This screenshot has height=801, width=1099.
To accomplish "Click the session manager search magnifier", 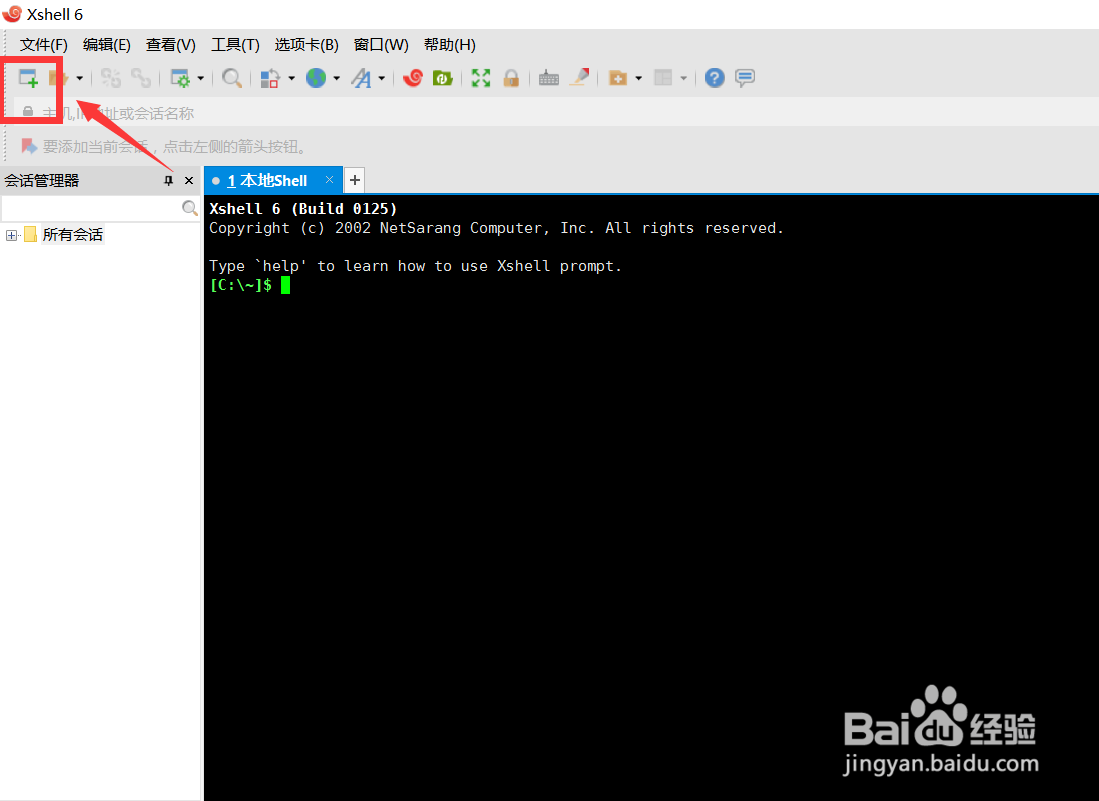I will [189, 208].
